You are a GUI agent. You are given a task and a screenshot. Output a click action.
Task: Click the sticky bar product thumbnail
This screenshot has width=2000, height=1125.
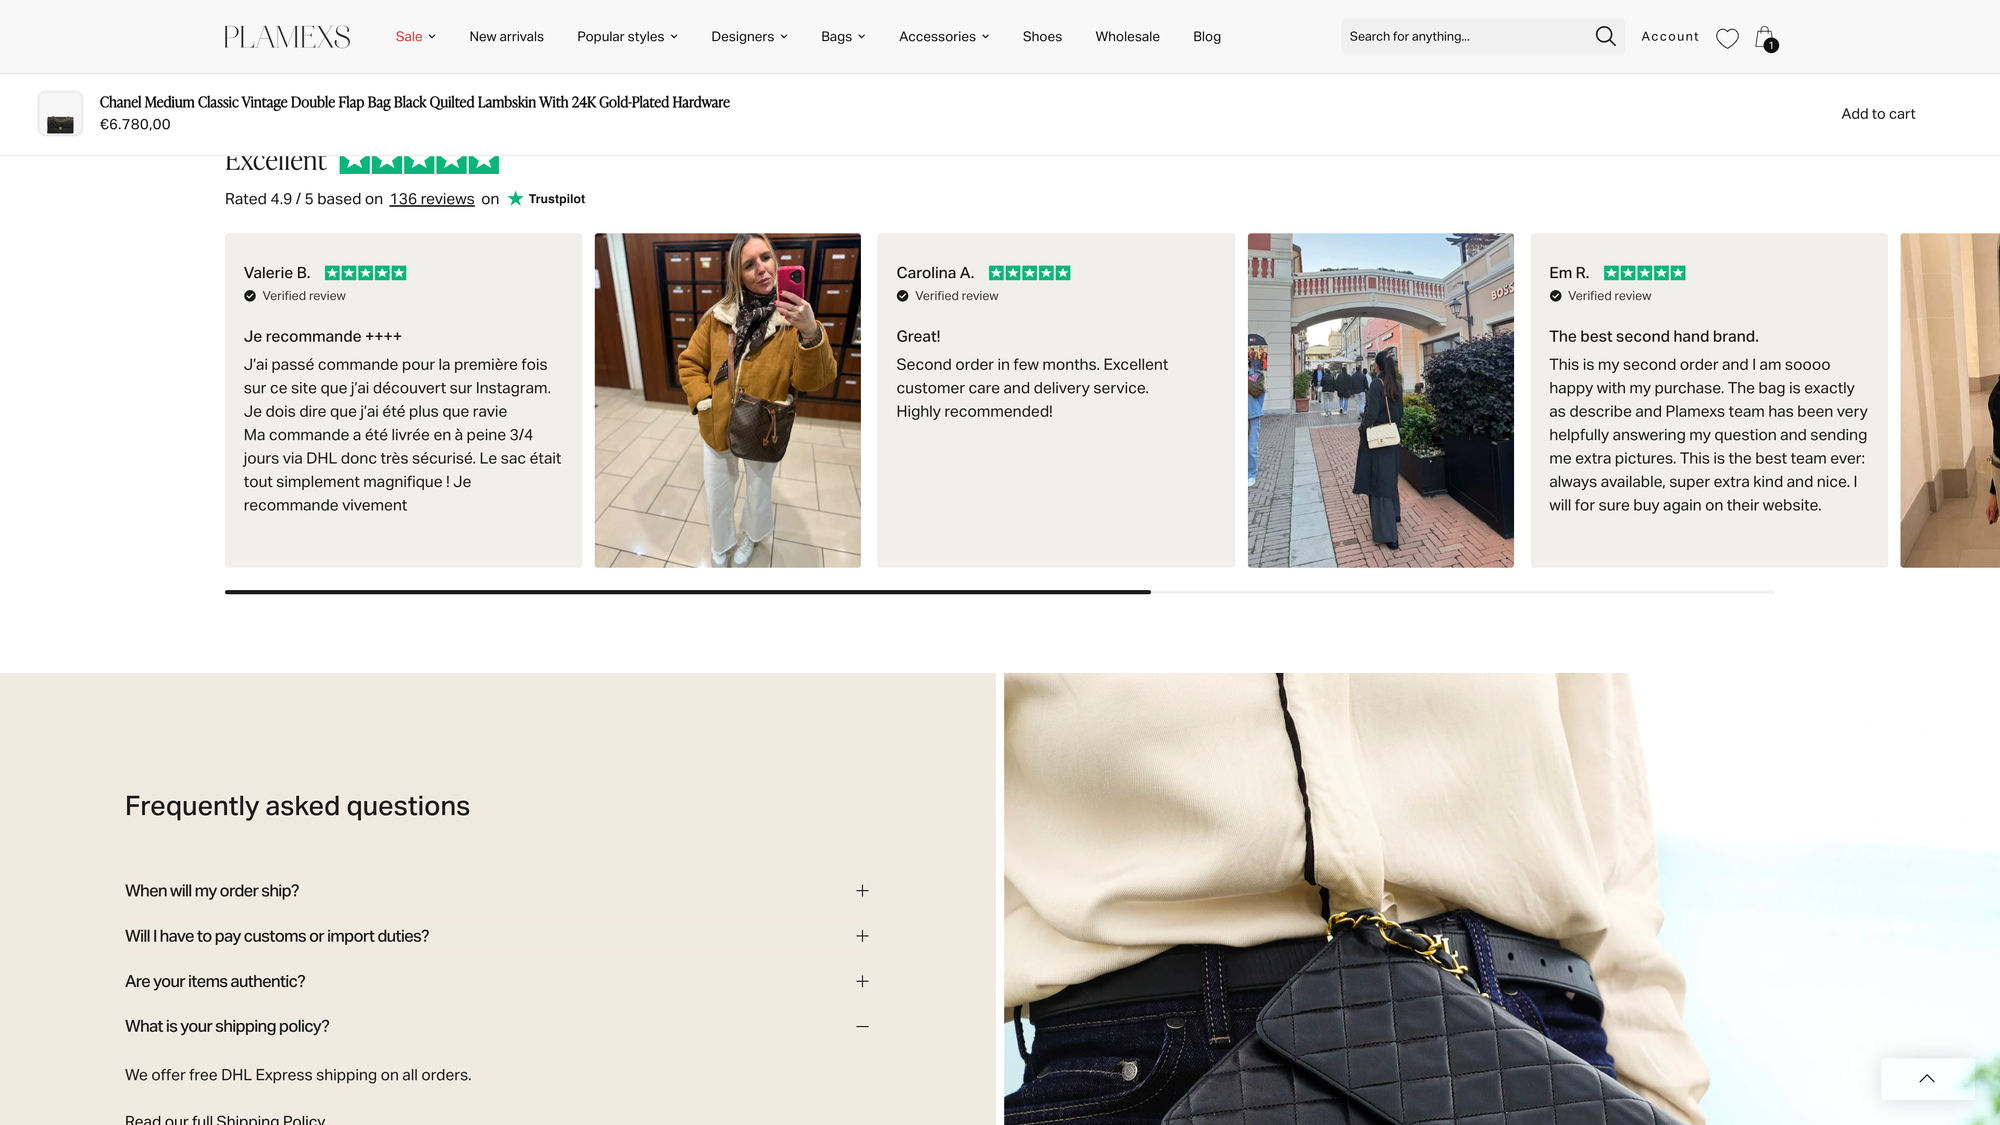[60, 114]
